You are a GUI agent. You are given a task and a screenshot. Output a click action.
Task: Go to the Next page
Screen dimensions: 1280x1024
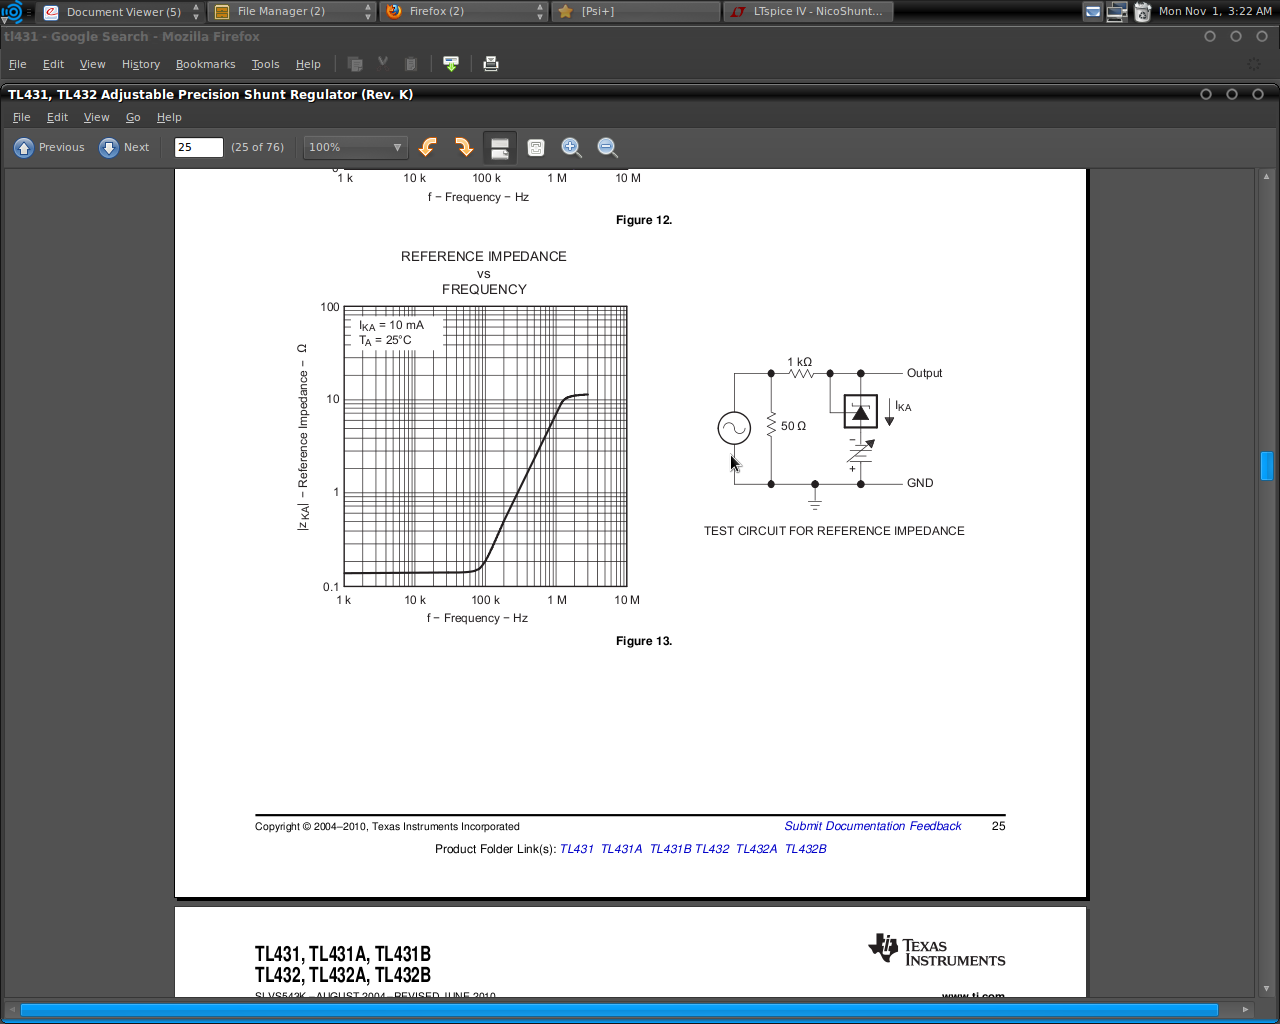pos(124,147)
